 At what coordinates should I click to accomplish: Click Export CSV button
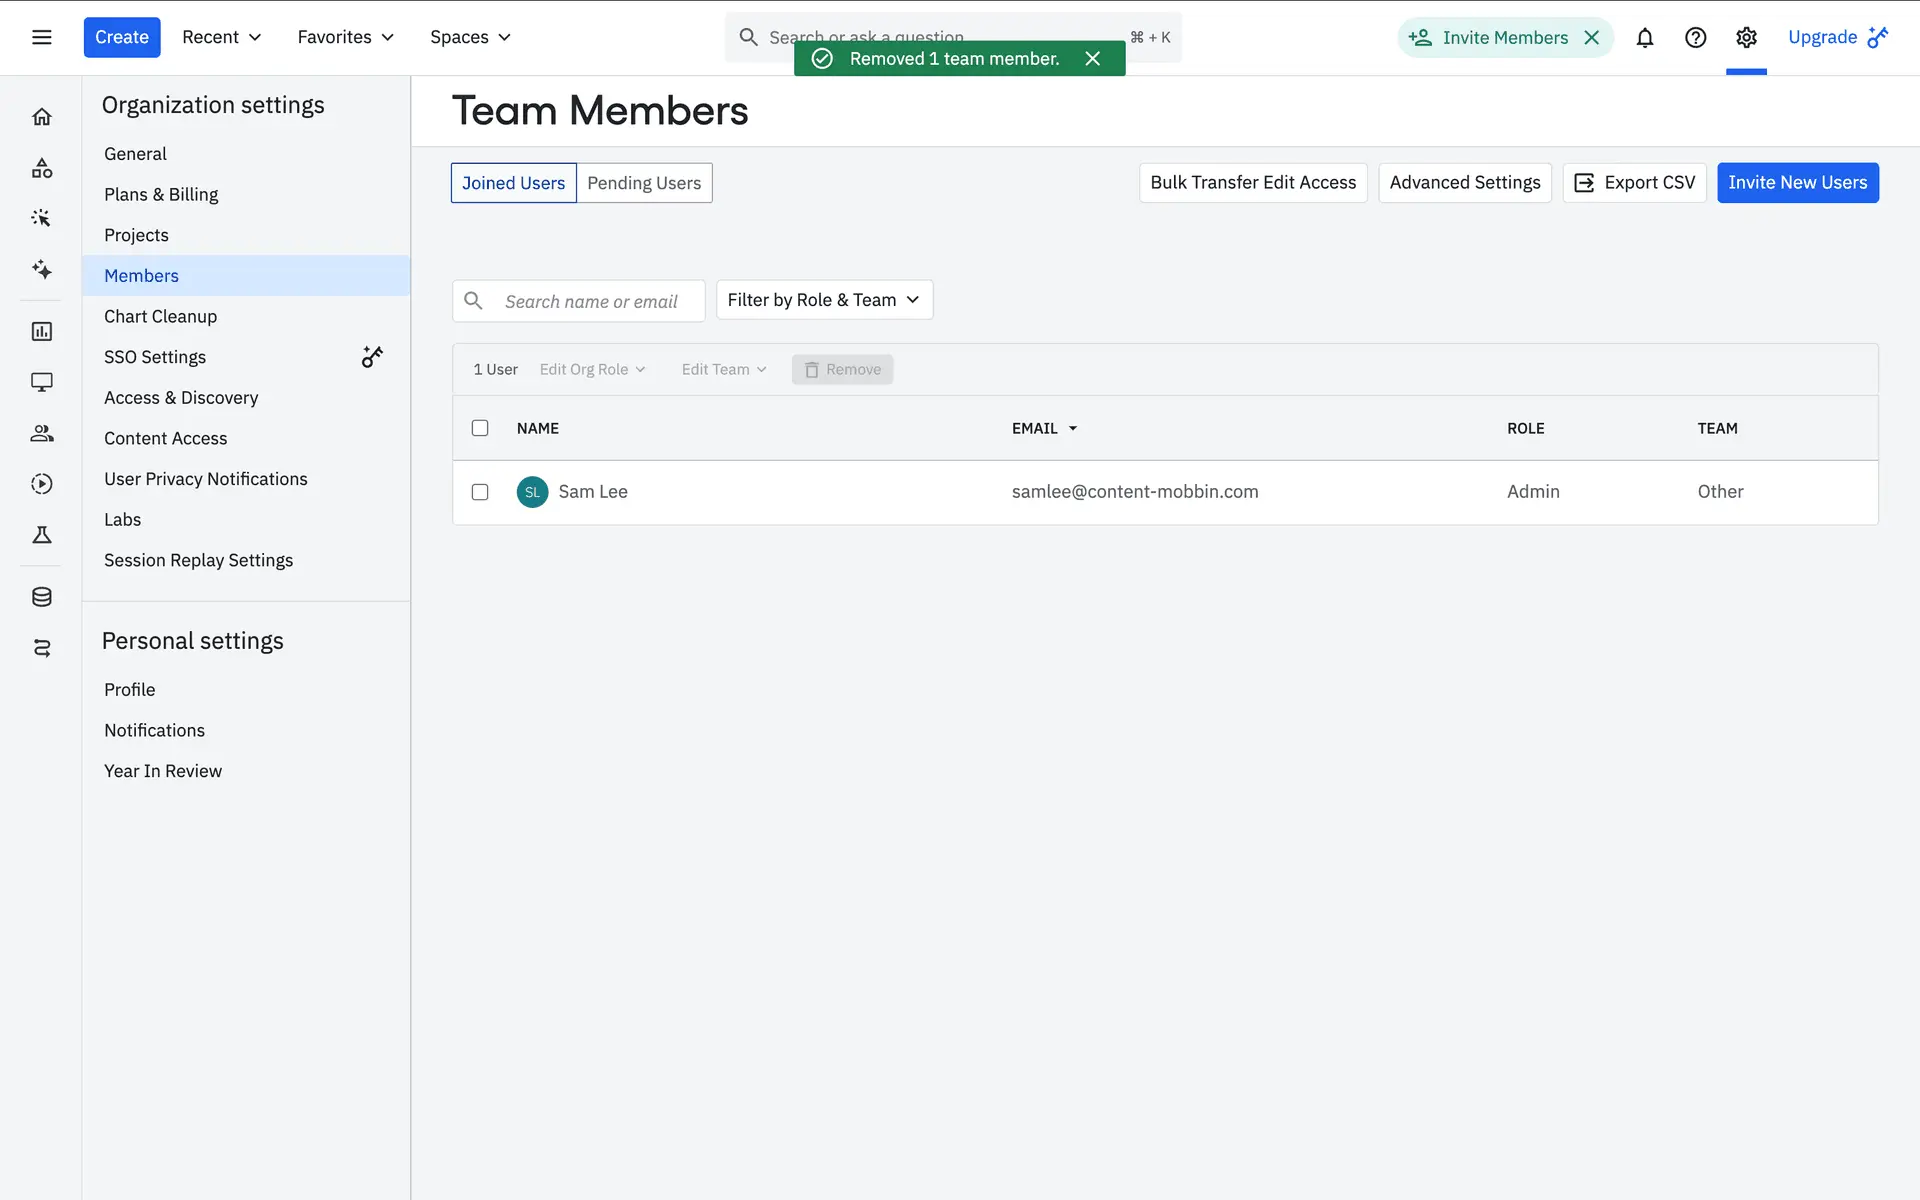point(1634,183)
